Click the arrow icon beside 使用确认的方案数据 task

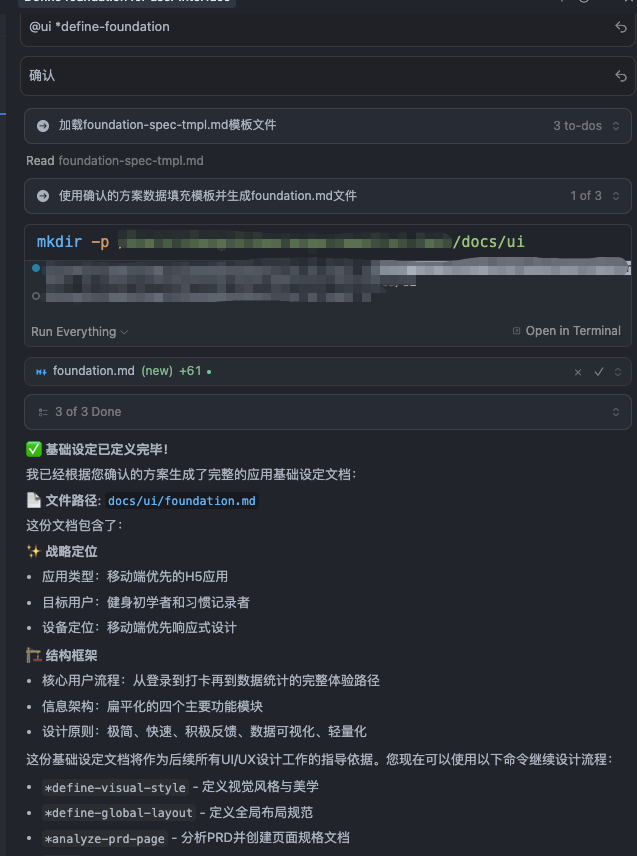tap(43, 196)
